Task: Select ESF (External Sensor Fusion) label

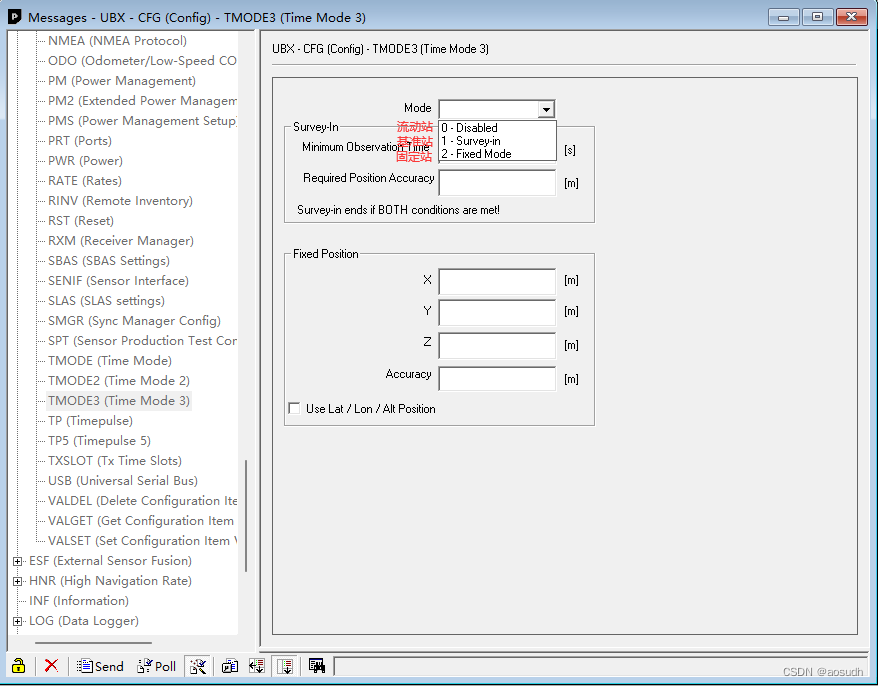Action: point(110,561)
